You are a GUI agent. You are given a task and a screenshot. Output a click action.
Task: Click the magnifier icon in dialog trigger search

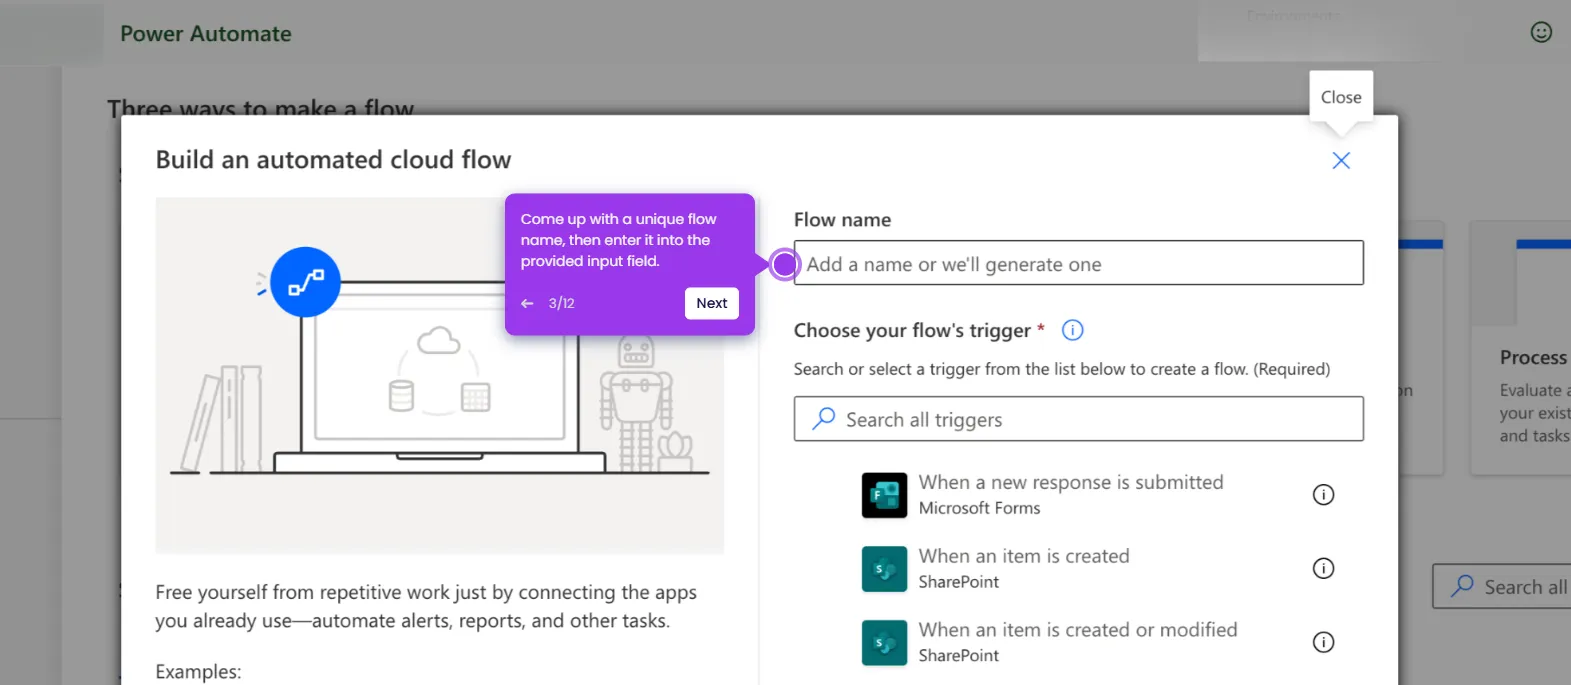pyautogui.click(x=824, y=419)
